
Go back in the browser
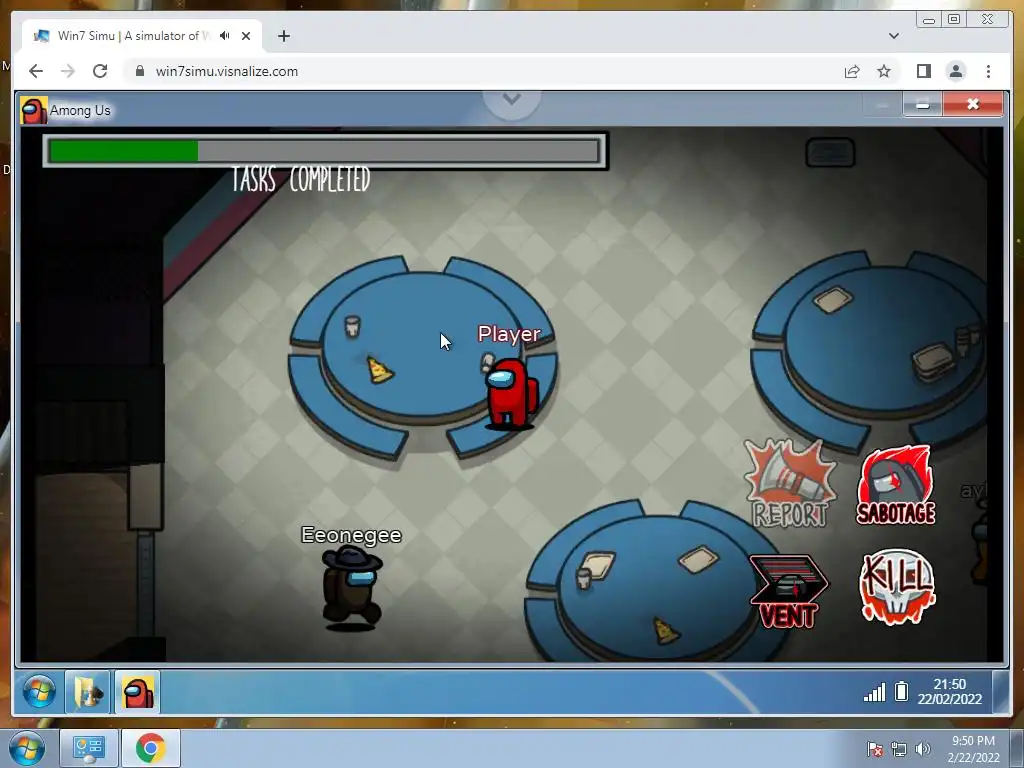(36, 71)
